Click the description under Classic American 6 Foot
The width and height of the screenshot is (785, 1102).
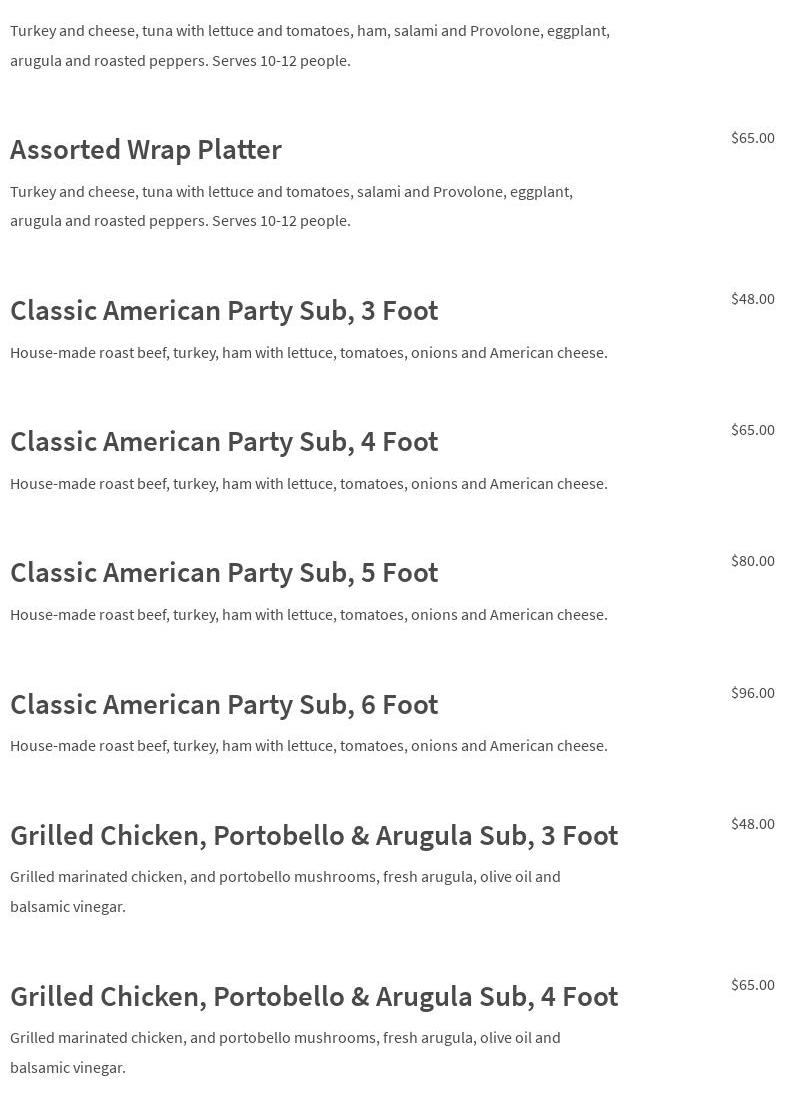(x=308, y=746)
